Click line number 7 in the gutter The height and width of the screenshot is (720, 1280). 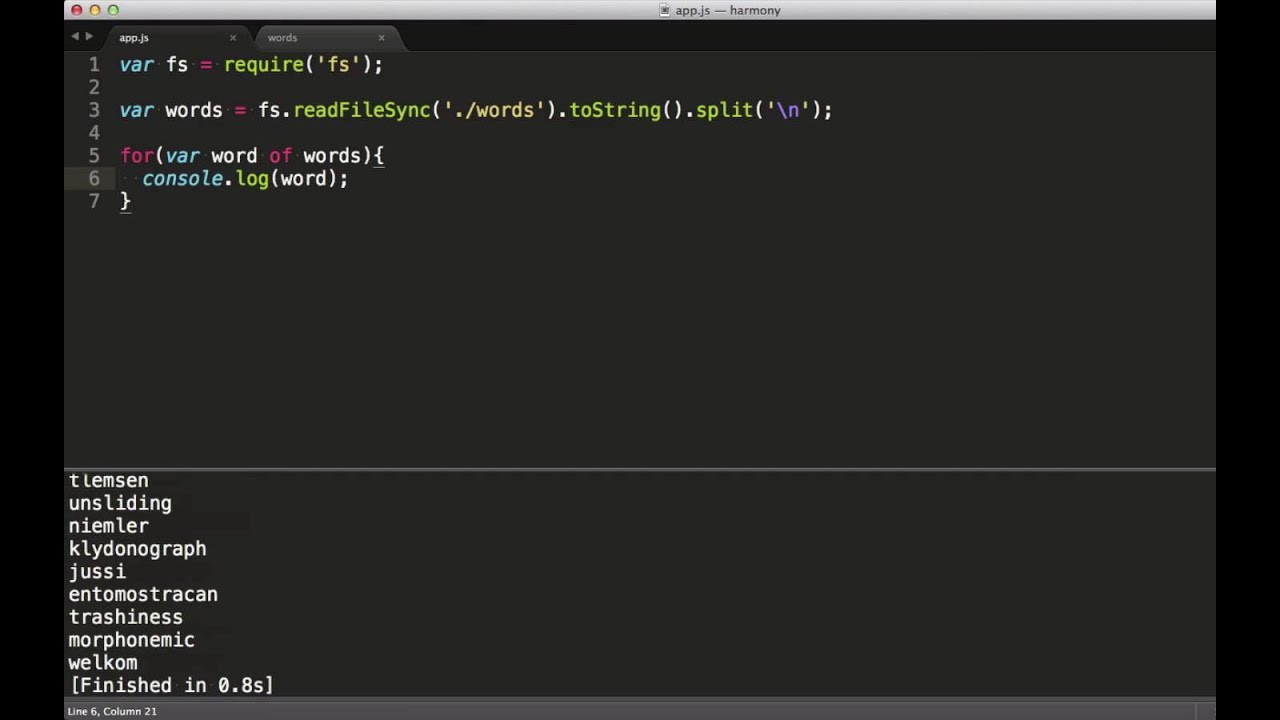coord(94,201)
